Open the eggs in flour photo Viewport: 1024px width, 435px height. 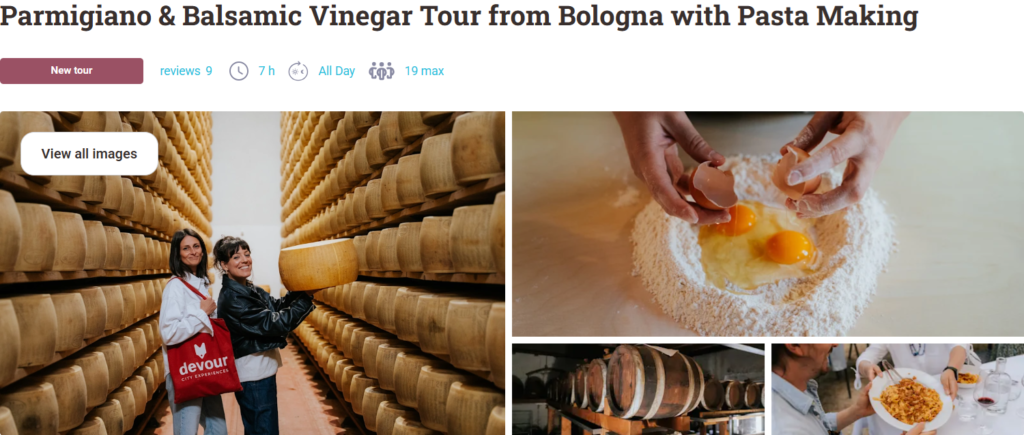tap(768, 224)
